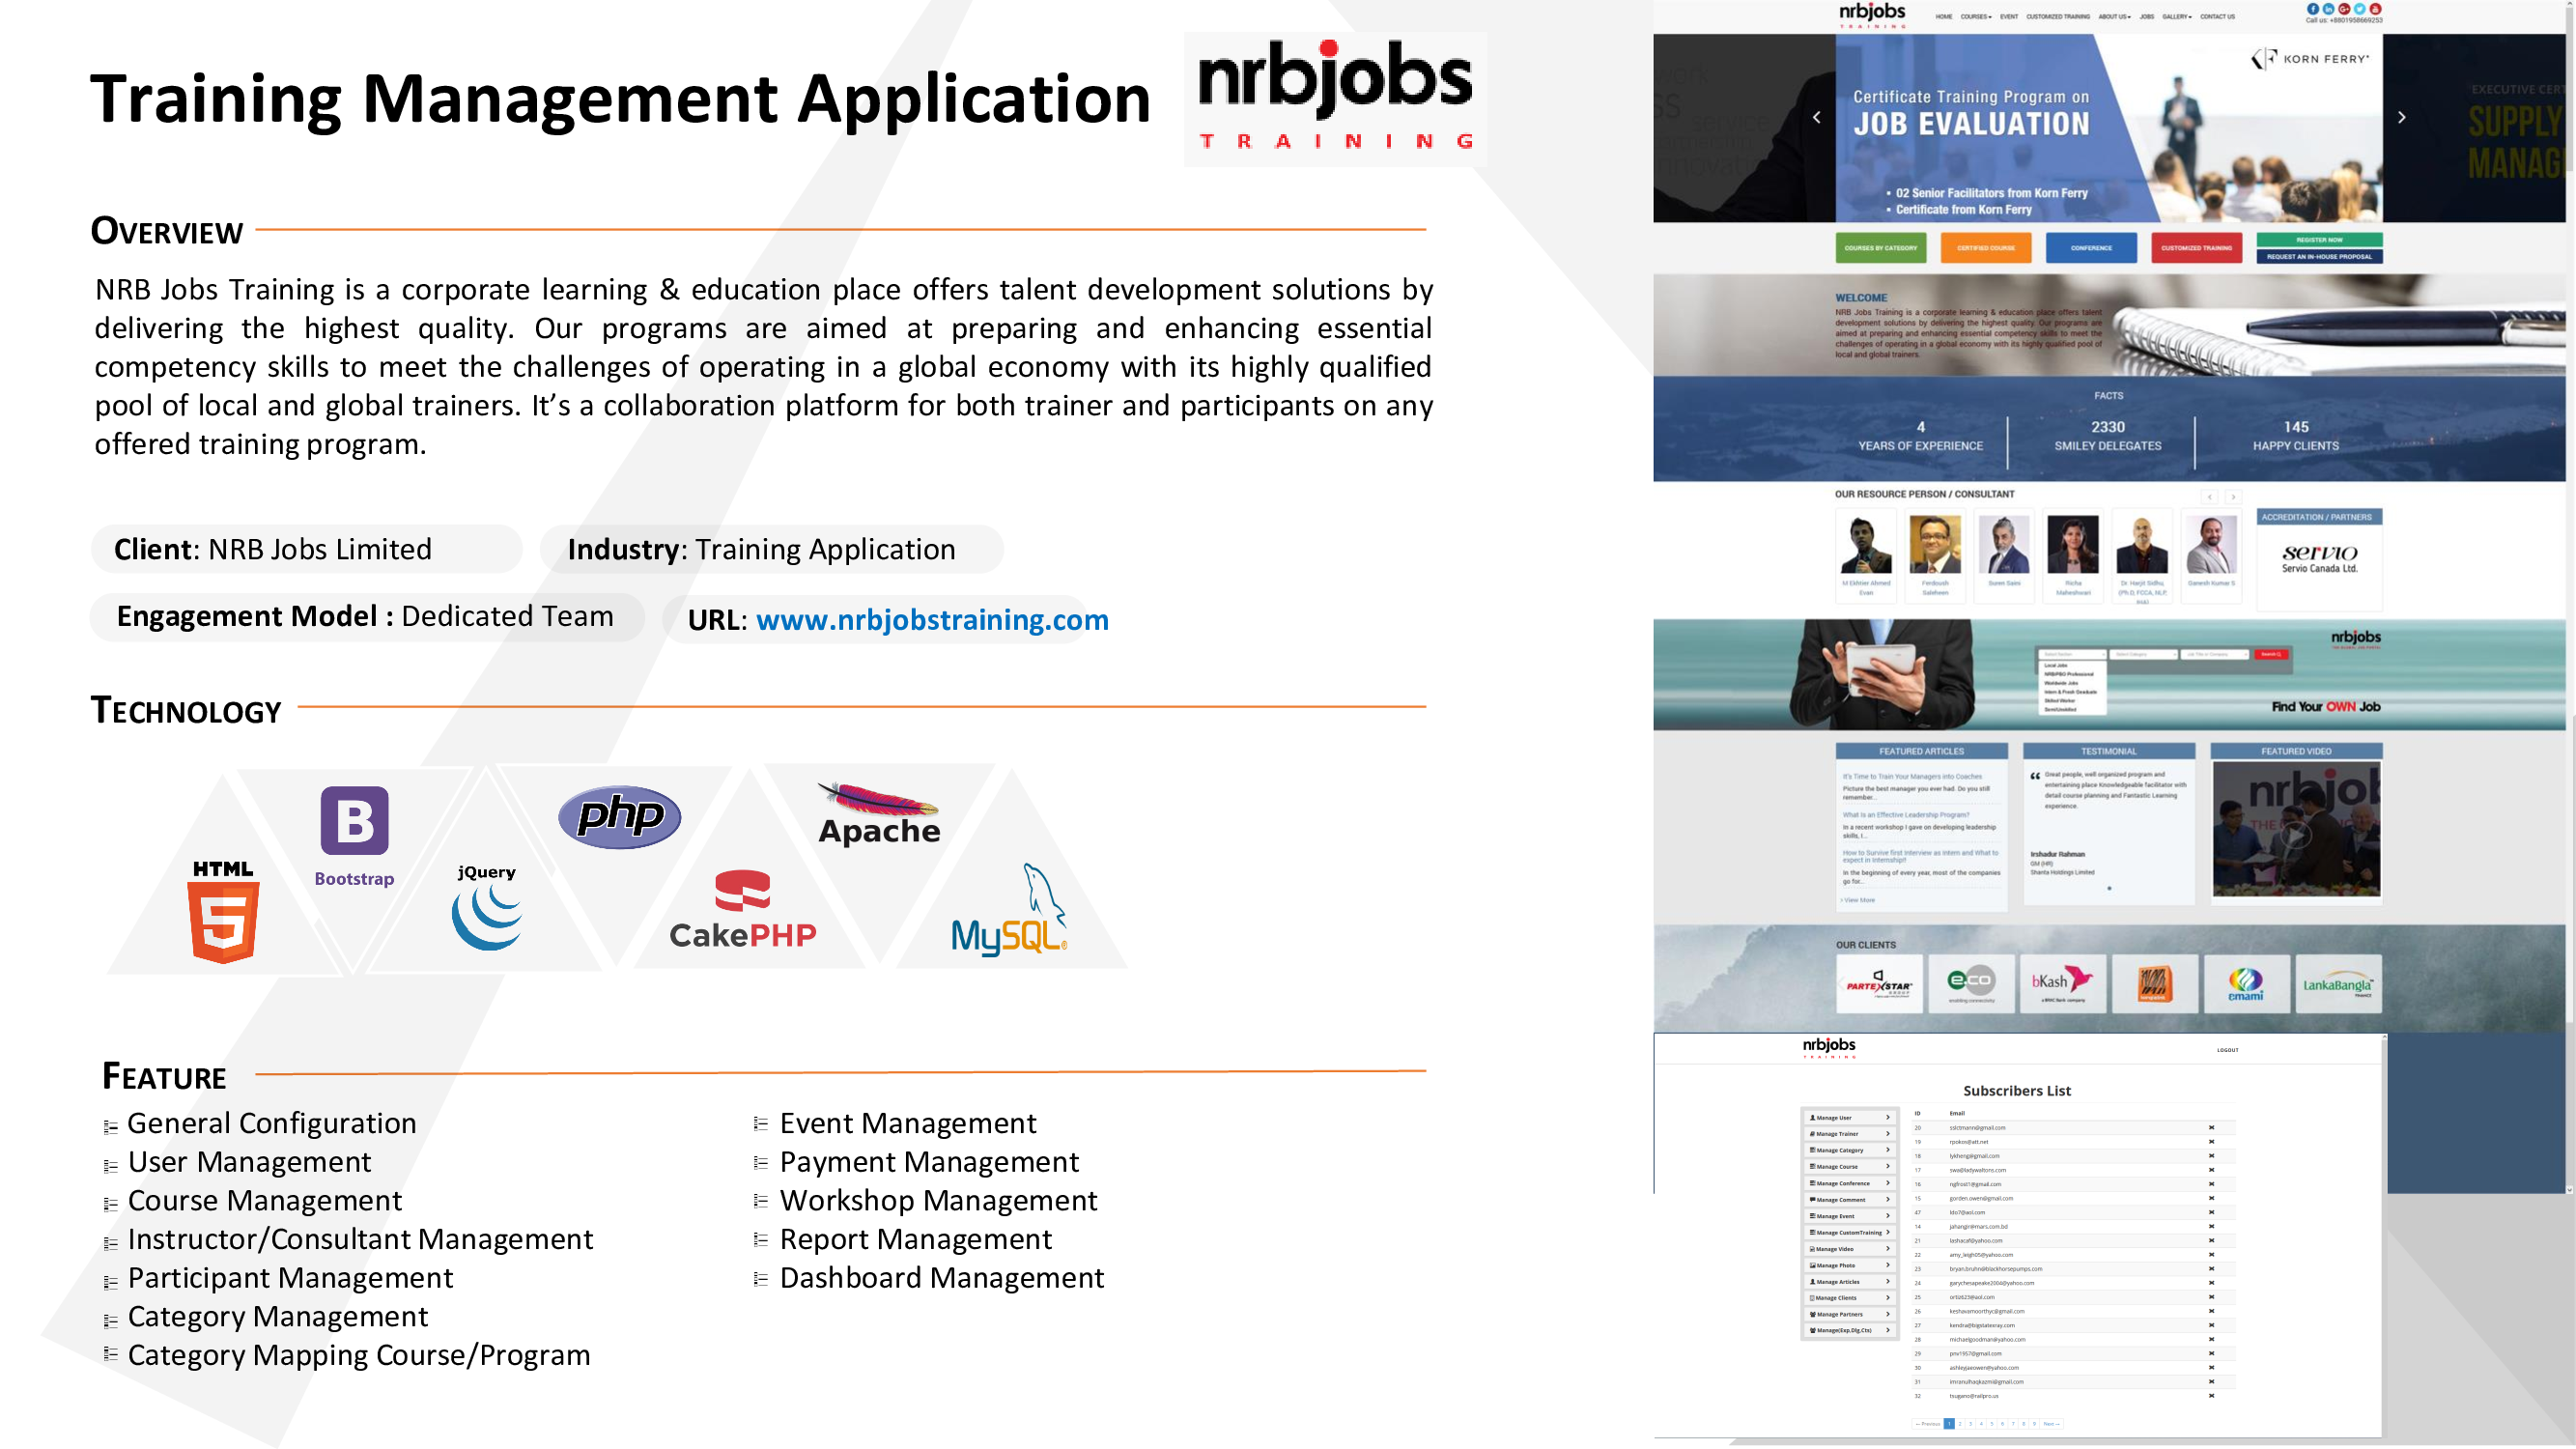Screen dimensions: 2576x1449
Task: Open the www.nrbjobstraining.com URL link
Action: click(932, 620)
